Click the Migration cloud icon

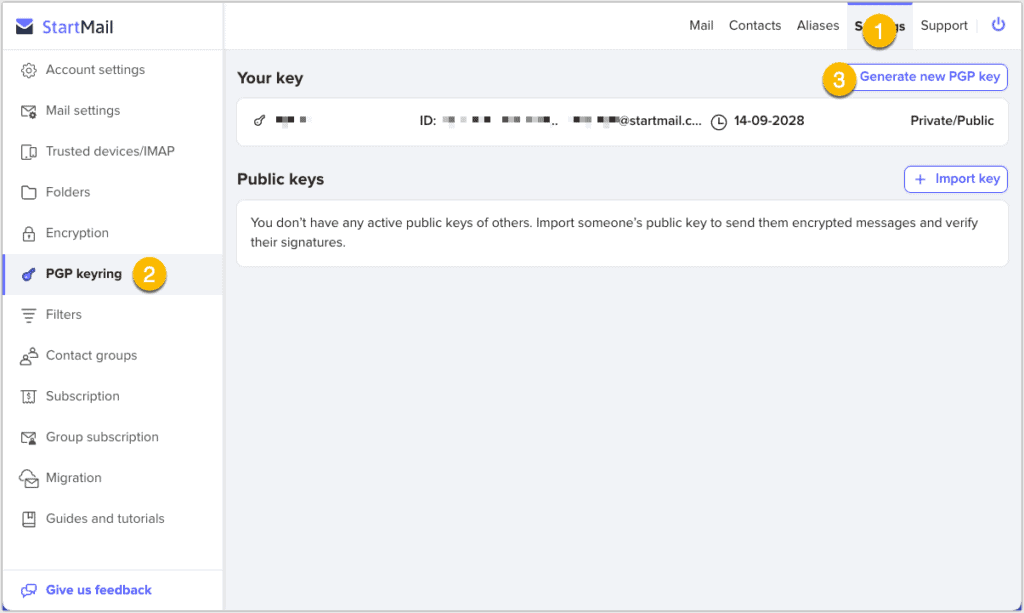(28, 478)
